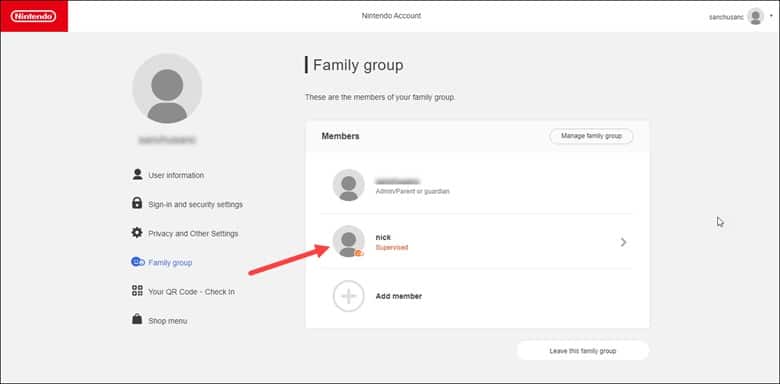Click the Admin/Parent or guardian label
This screenshot has width=780, height=384.
tap(412, 191)
